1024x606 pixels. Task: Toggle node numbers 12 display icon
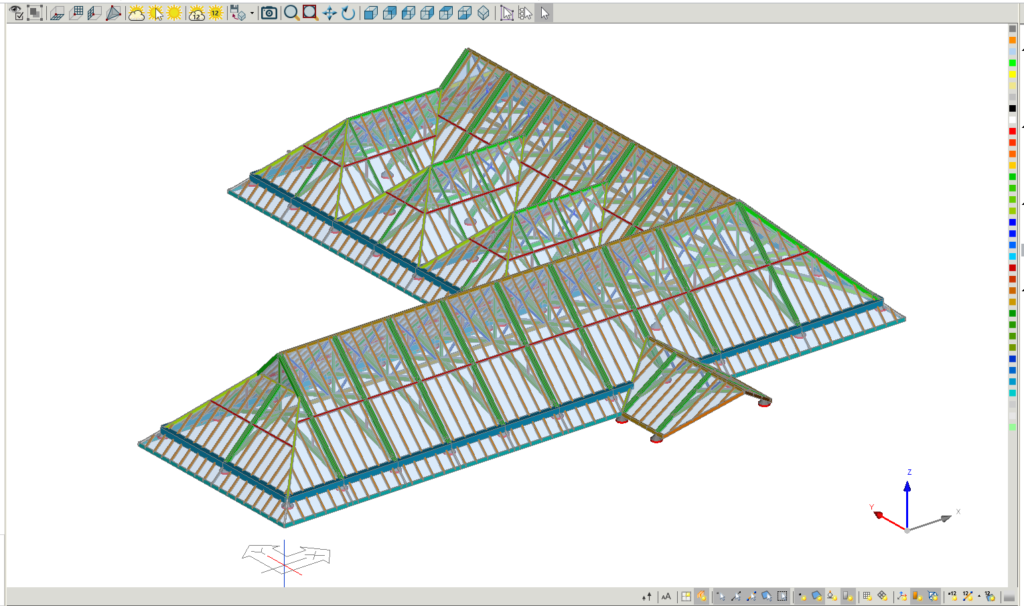coord(953,596)
